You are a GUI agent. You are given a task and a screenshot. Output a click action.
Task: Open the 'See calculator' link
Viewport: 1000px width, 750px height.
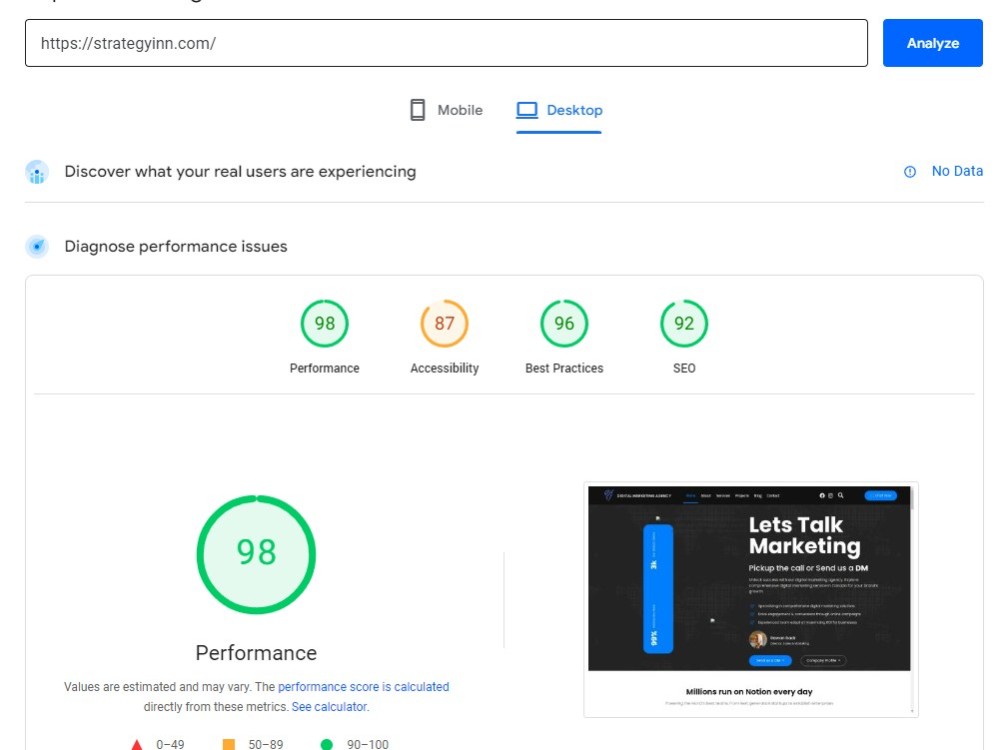click(329, 707)
